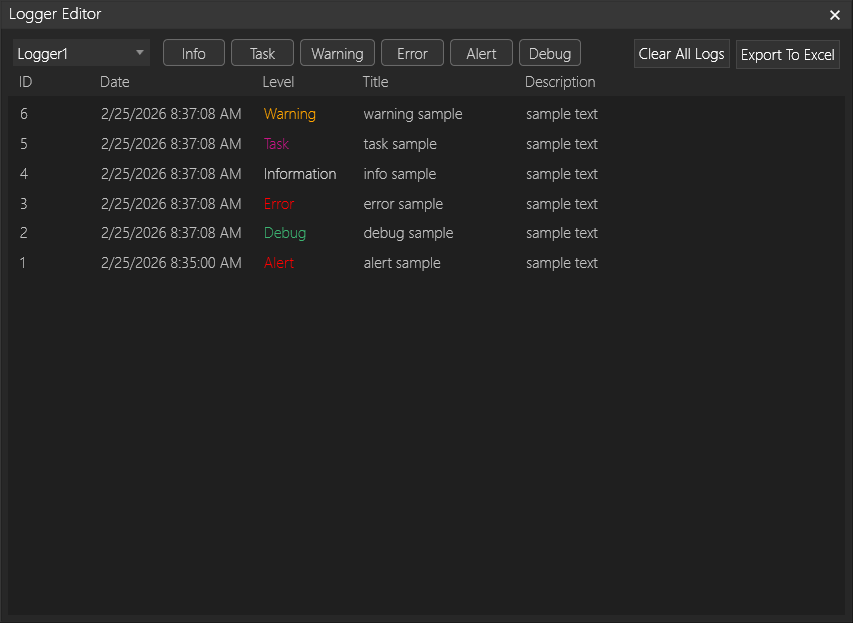The image size is (853, 623).
Task: Click the ID 3 cell
Action: pos(24,204)
